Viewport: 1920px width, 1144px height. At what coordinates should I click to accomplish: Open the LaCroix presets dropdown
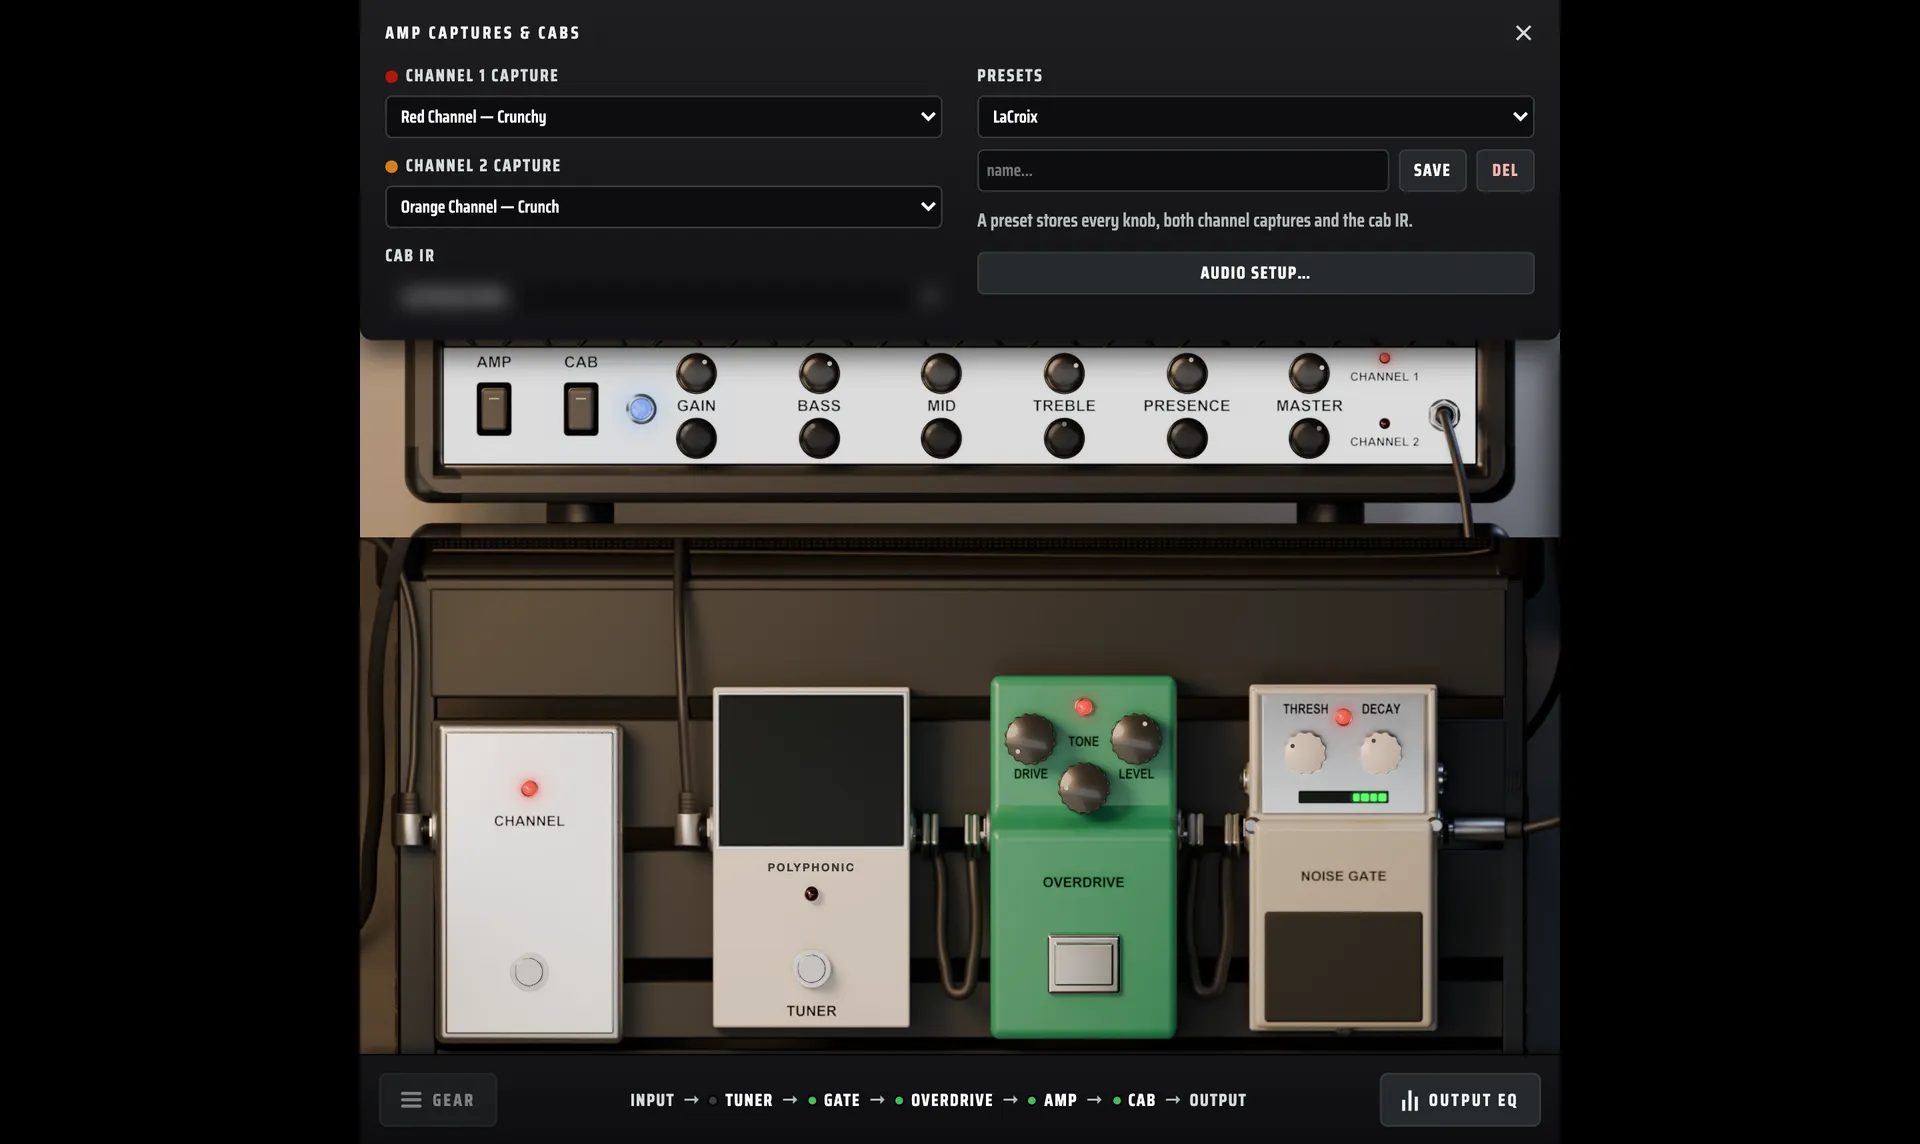point(1255,117)
